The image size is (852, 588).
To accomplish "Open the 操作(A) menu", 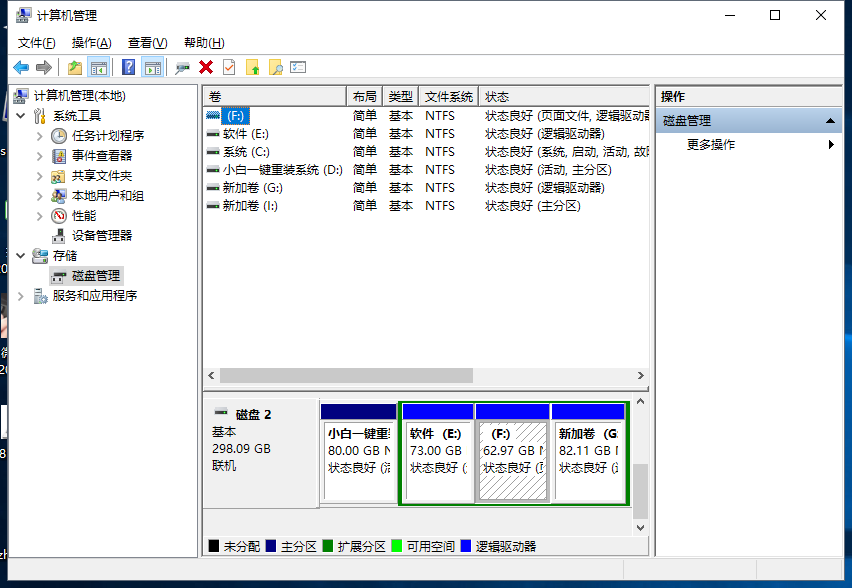I will click(x=91, y=43).
